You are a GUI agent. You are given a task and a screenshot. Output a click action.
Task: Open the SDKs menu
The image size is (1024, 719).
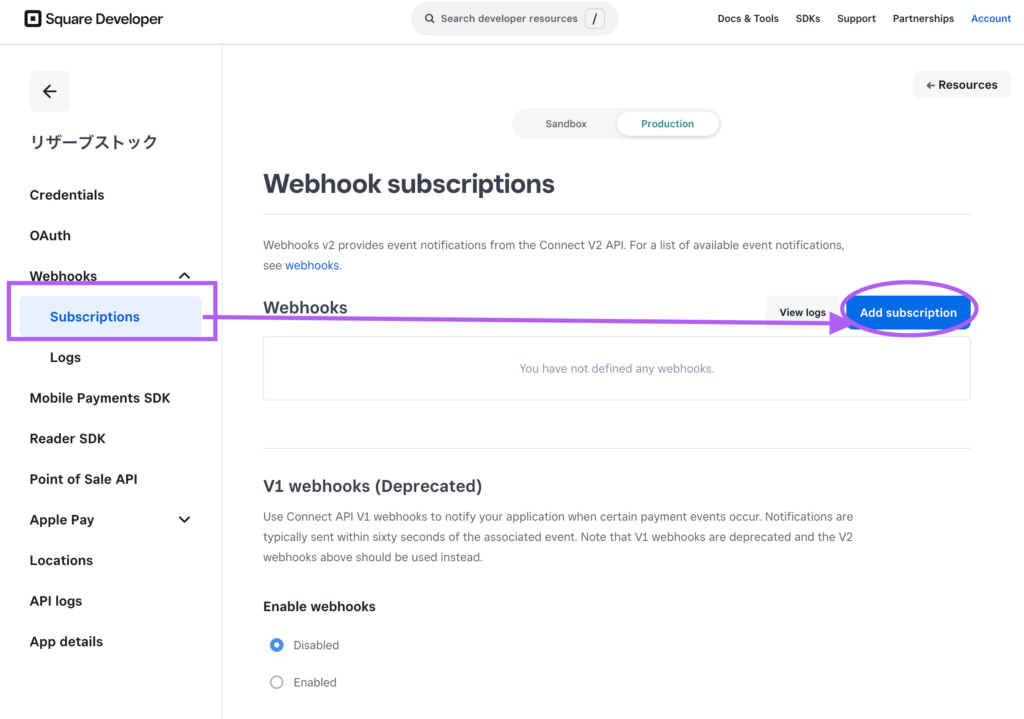pos(808,18)
